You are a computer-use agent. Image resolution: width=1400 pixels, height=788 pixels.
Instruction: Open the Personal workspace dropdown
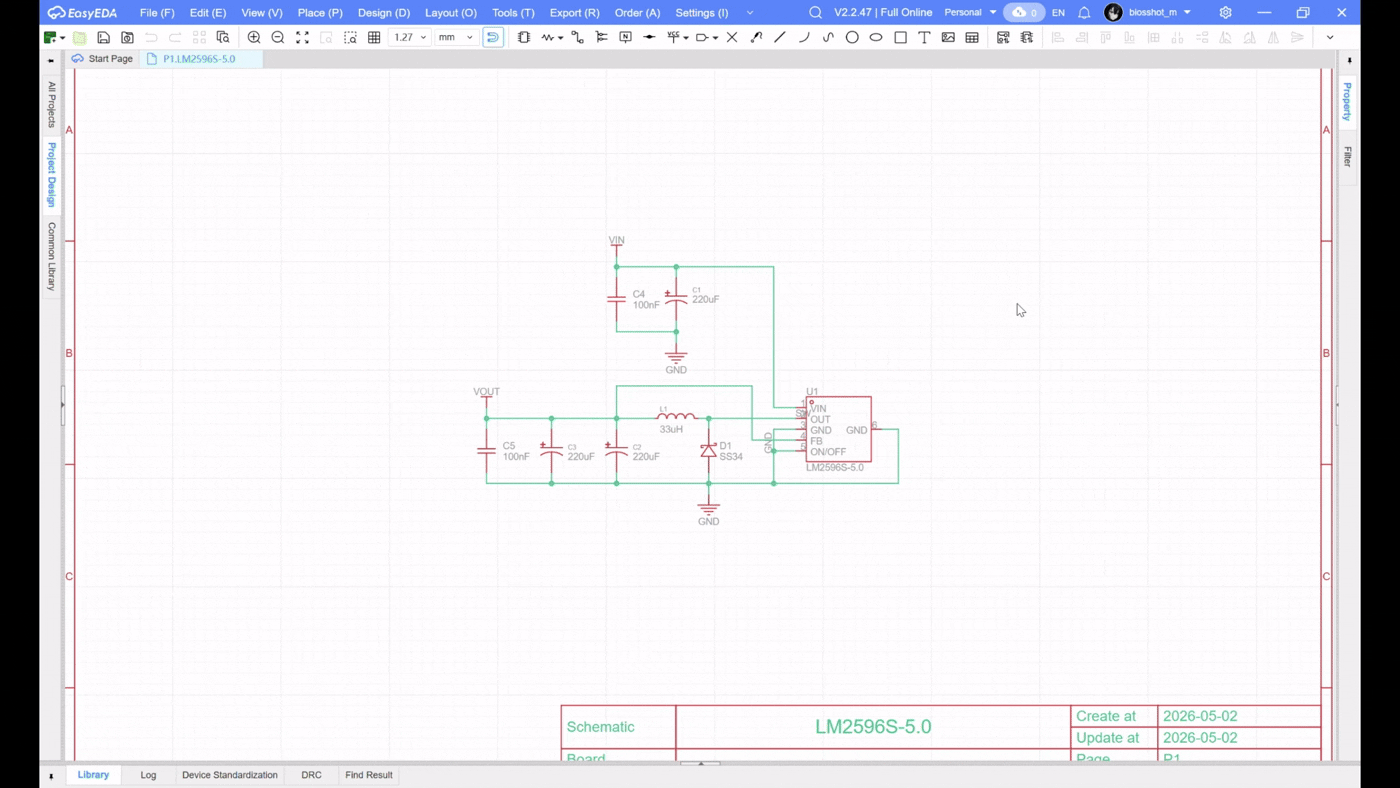(970, 13)
